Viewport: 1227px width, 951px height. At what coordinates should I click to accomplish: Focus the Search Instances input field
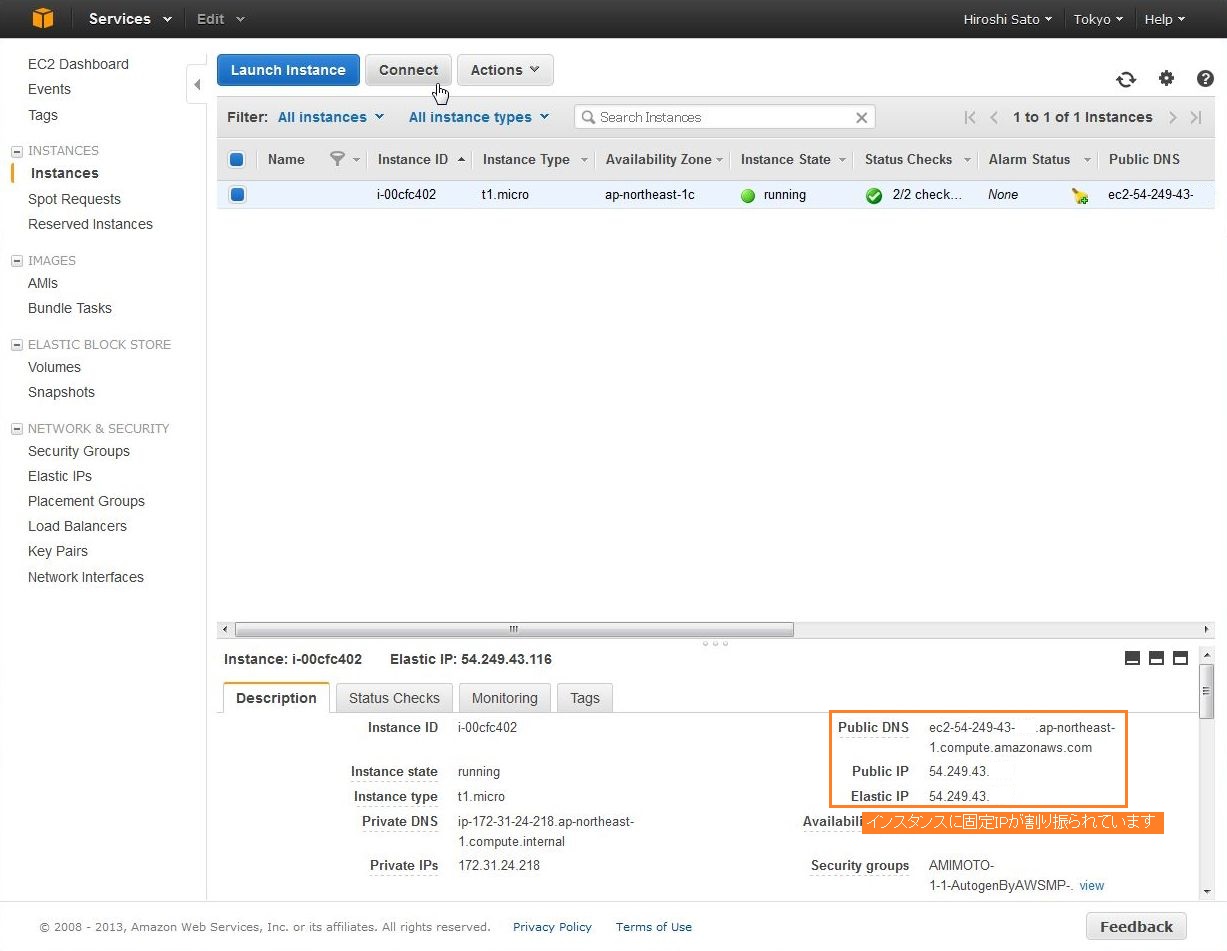(725, 117)
